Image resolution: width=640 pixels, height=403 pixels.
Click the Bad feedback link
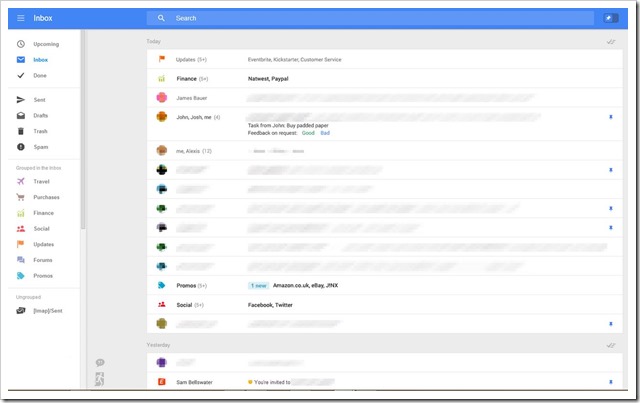tap(325, 132)
